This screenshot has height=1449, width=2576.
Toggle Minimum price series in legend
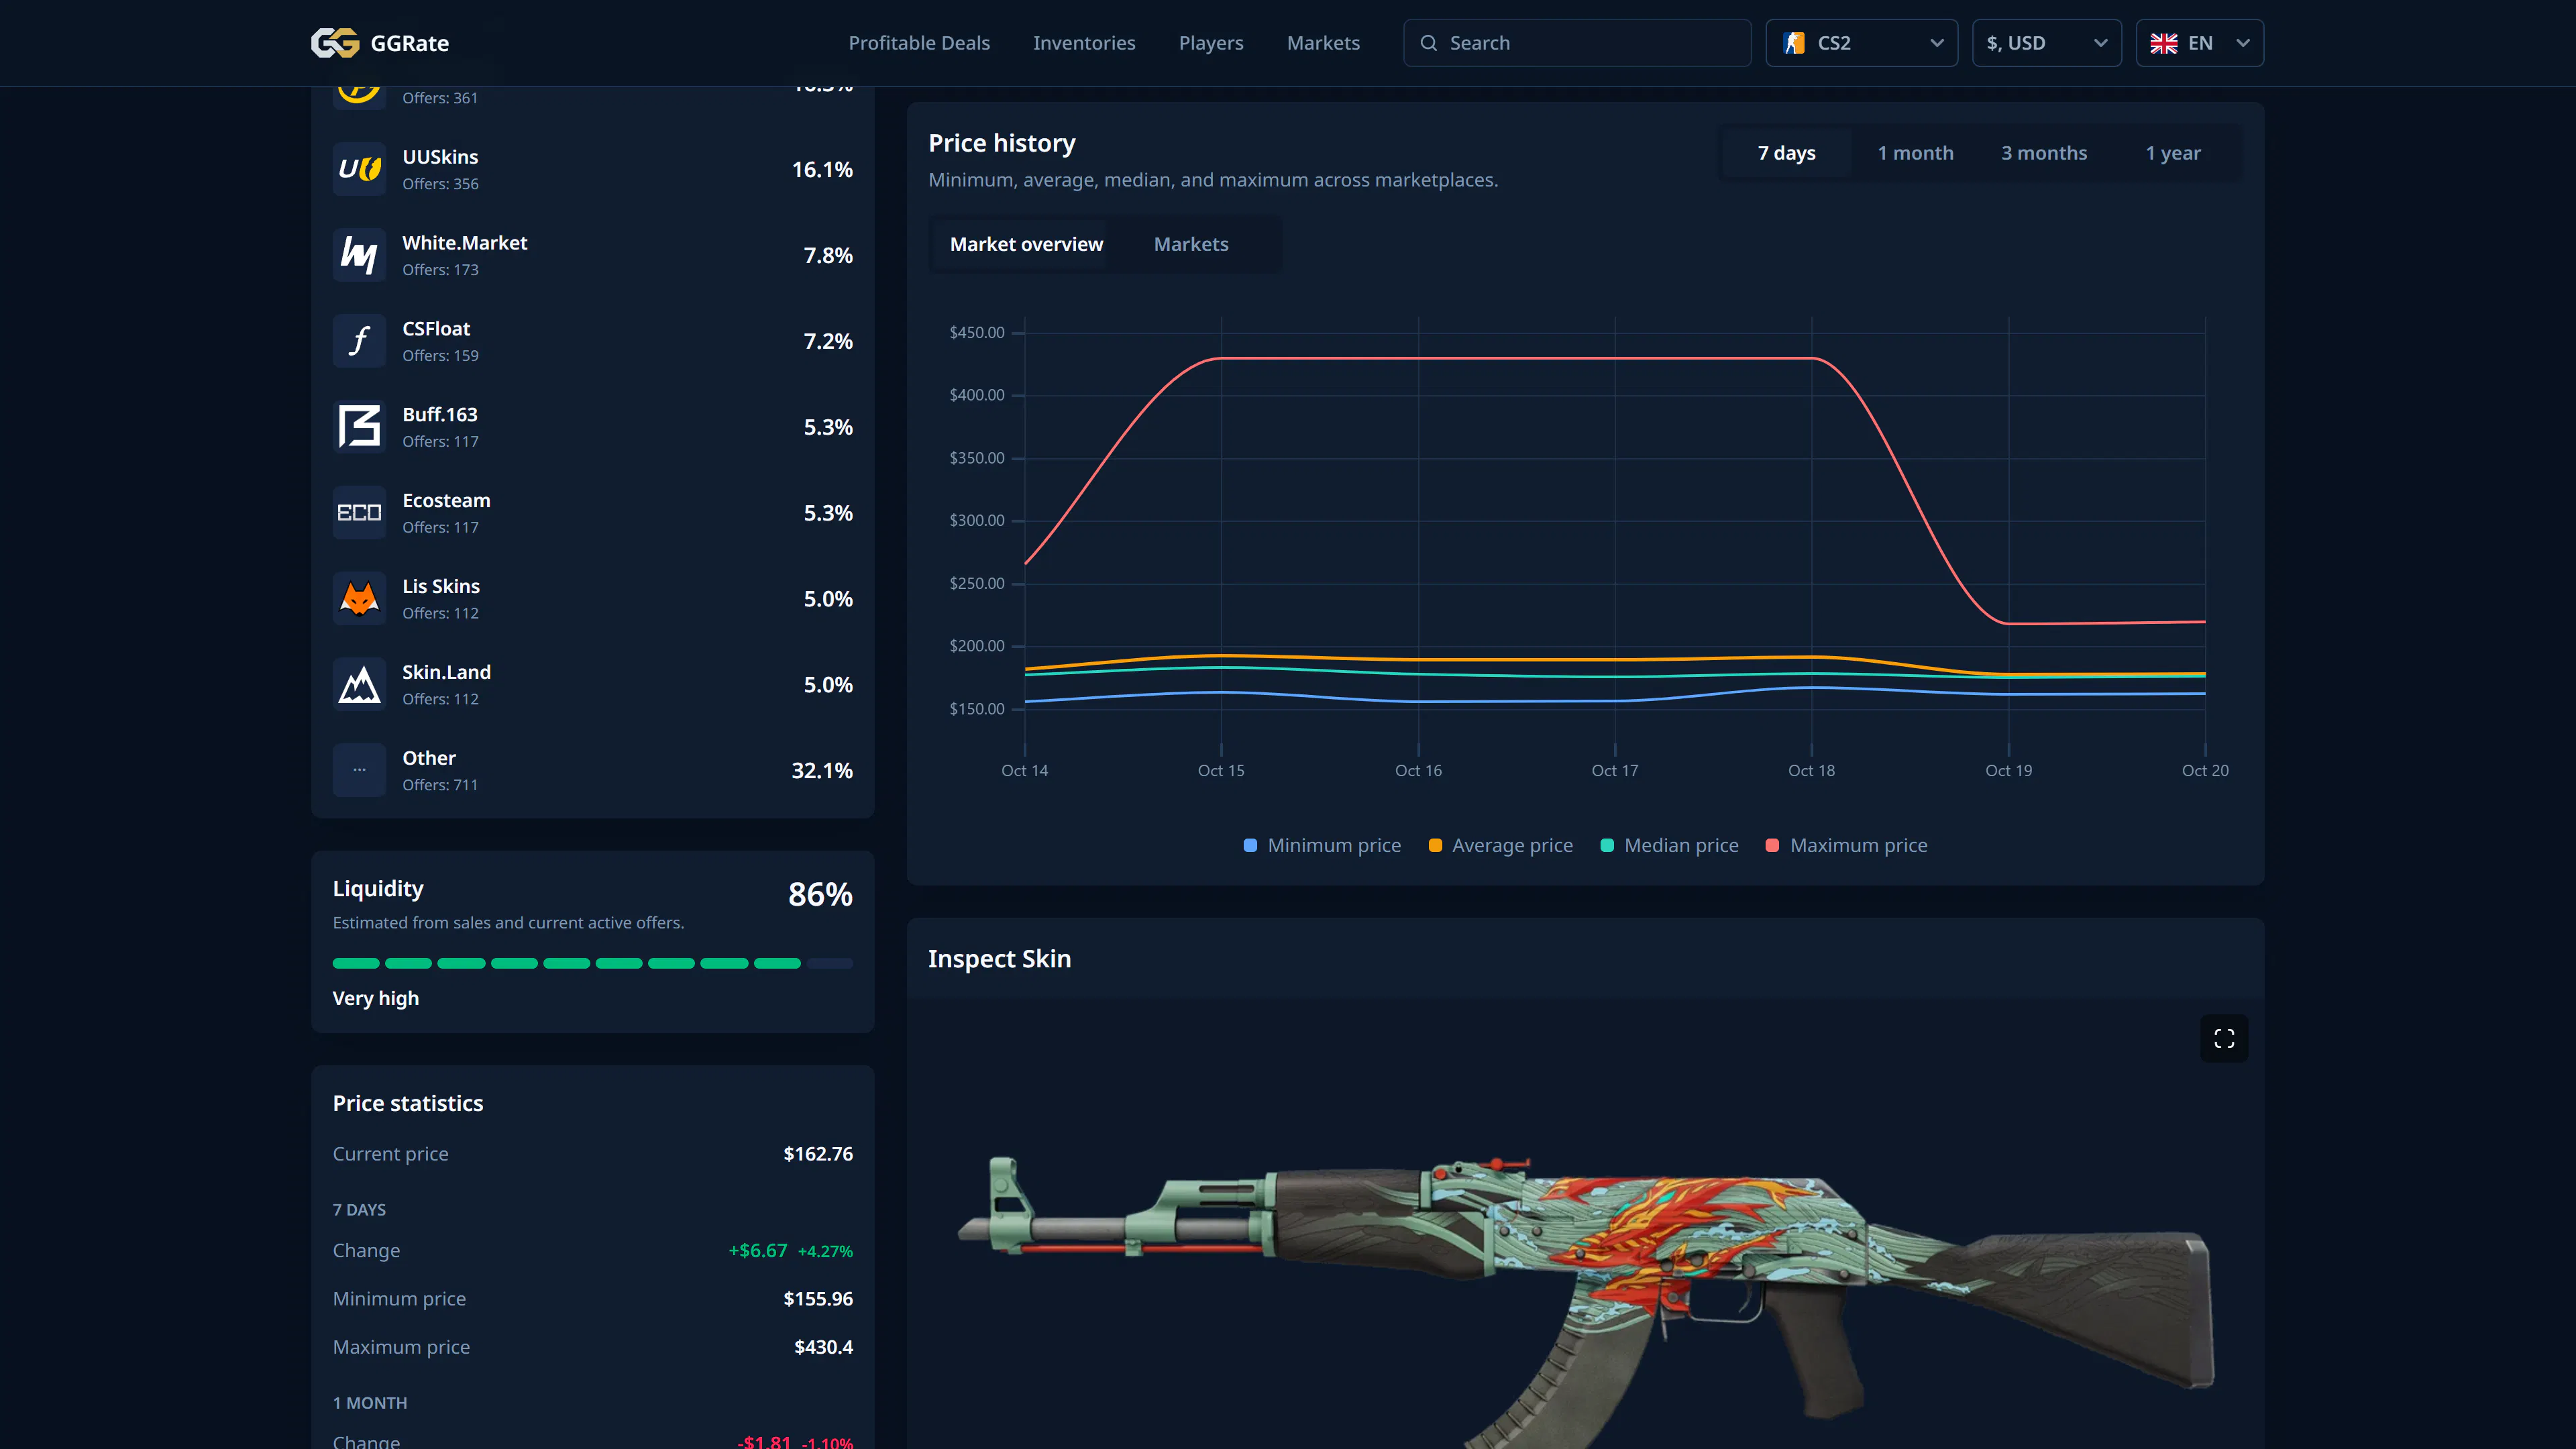coord(1322,846)
